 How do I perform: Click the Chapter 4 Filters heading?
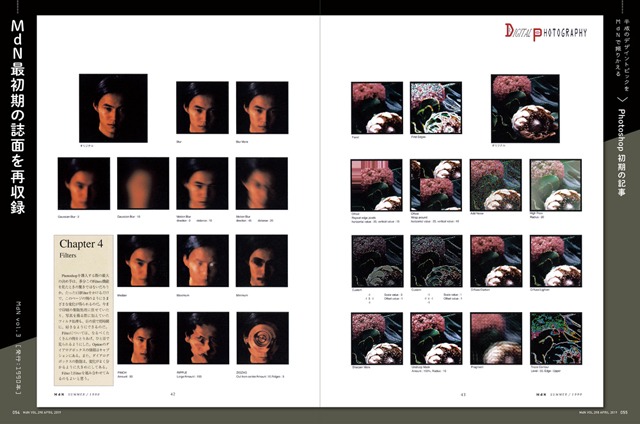pyautogui.click(x=82, y=246)
